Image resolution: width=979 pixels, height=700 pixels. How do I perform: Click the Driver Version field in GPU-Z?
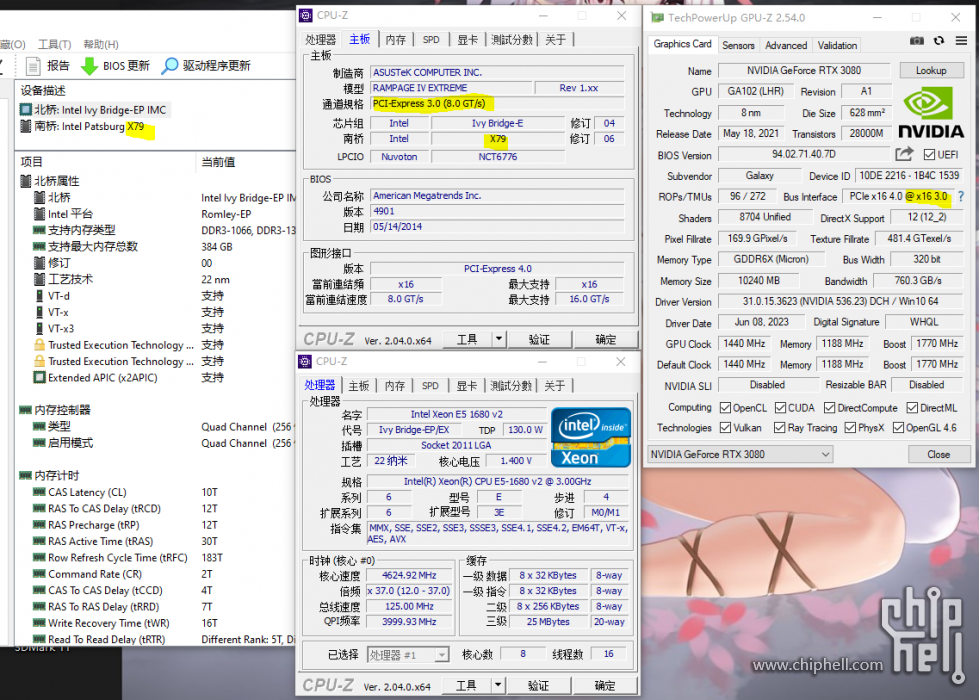840,301
